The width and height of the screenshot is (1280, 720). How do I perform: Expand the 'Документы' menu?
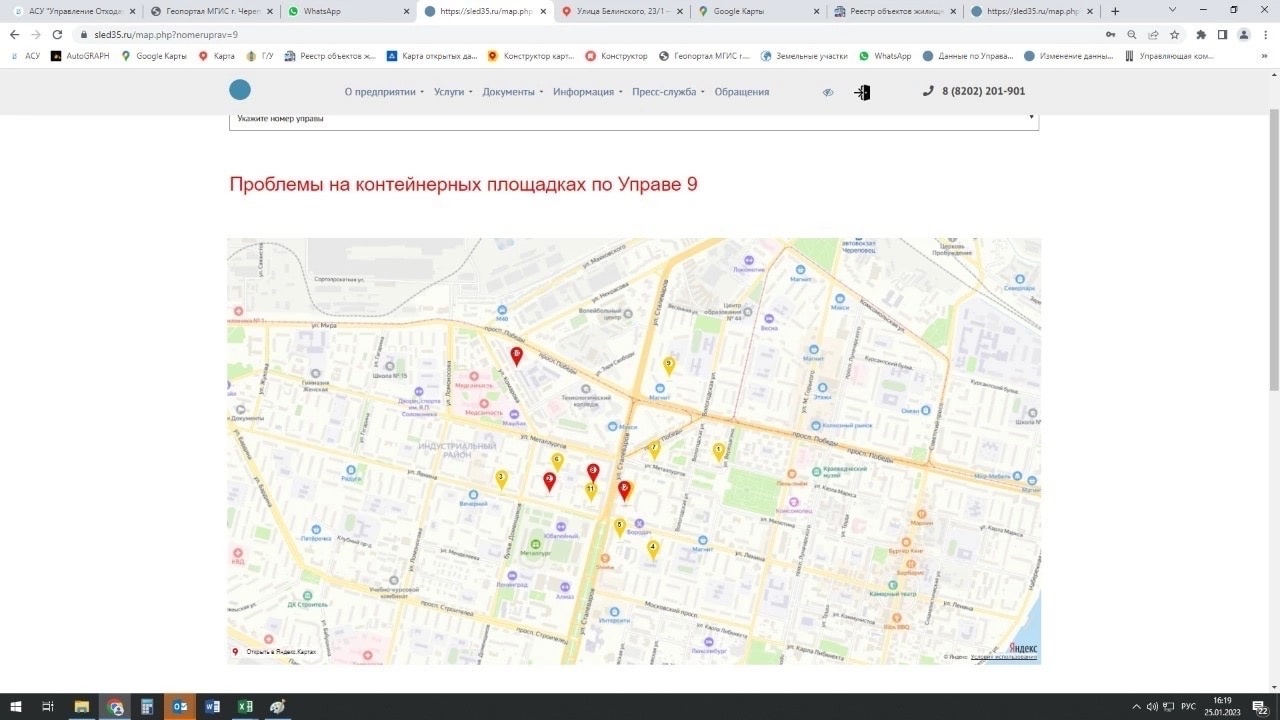(x=512, y=92)
